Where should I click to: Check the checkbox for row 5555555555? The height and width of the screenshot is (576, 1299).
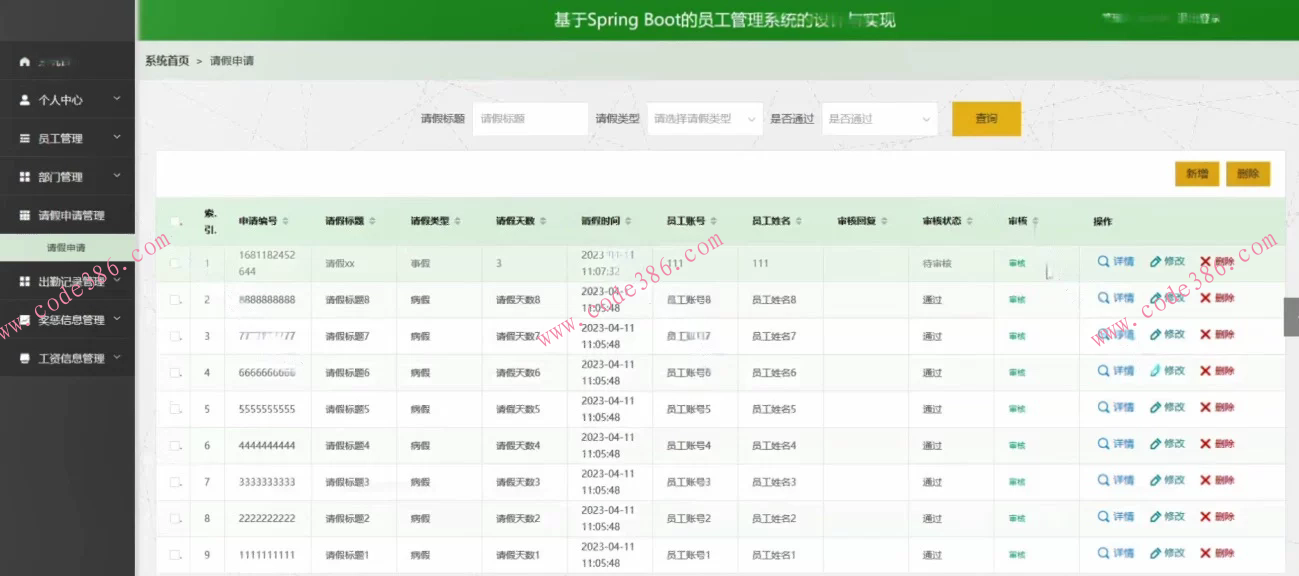point(173,408)
